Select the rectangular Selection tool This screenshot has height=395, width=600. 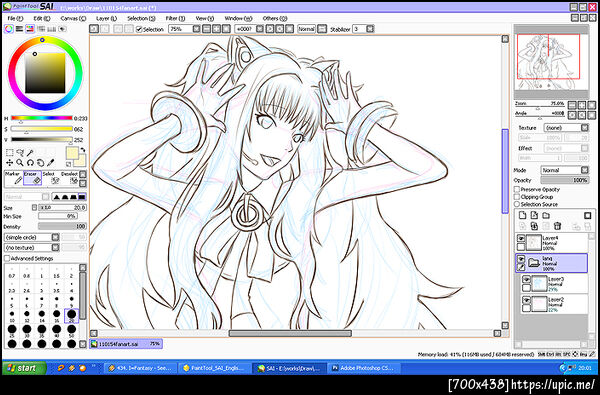(x=10, y=153)
